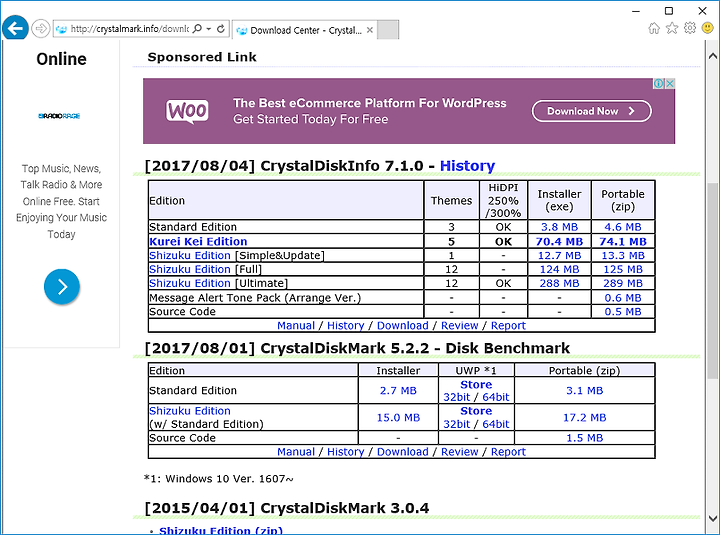The height and width of the screenshot is (535, 720).
Task: Click the blue arrow circle in sidebar ad
Action: pos(62,287)
